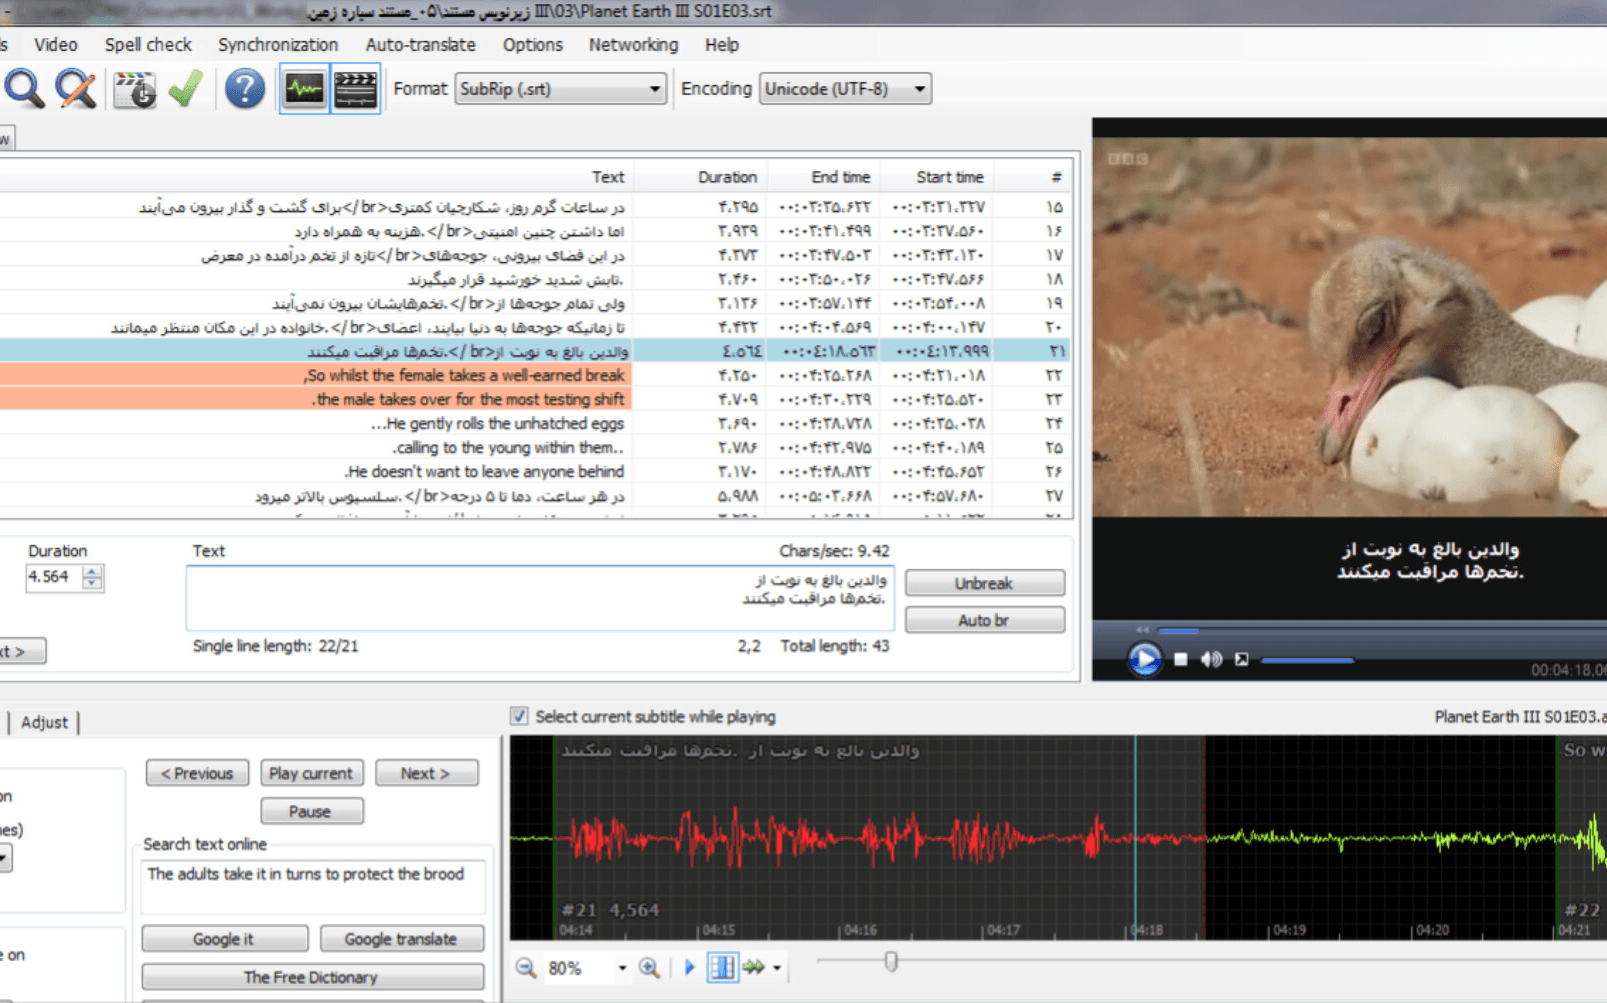Adjust the video player volume slider

[1308, 660]
